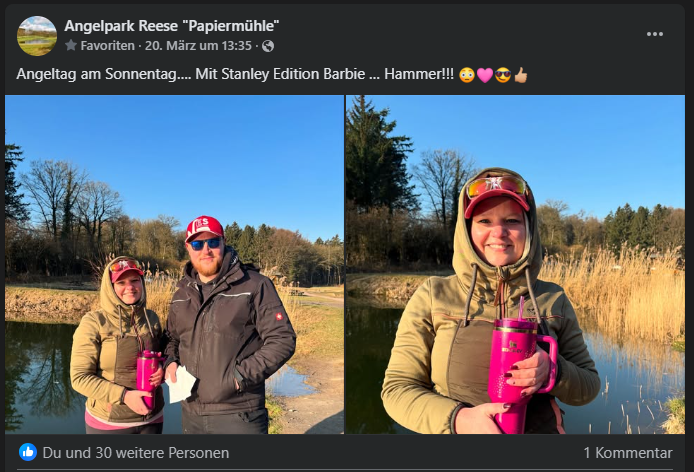Screen dimensions: 694x472
Task: Click the pink heart emoji in the caption
Action: (485, 75)
